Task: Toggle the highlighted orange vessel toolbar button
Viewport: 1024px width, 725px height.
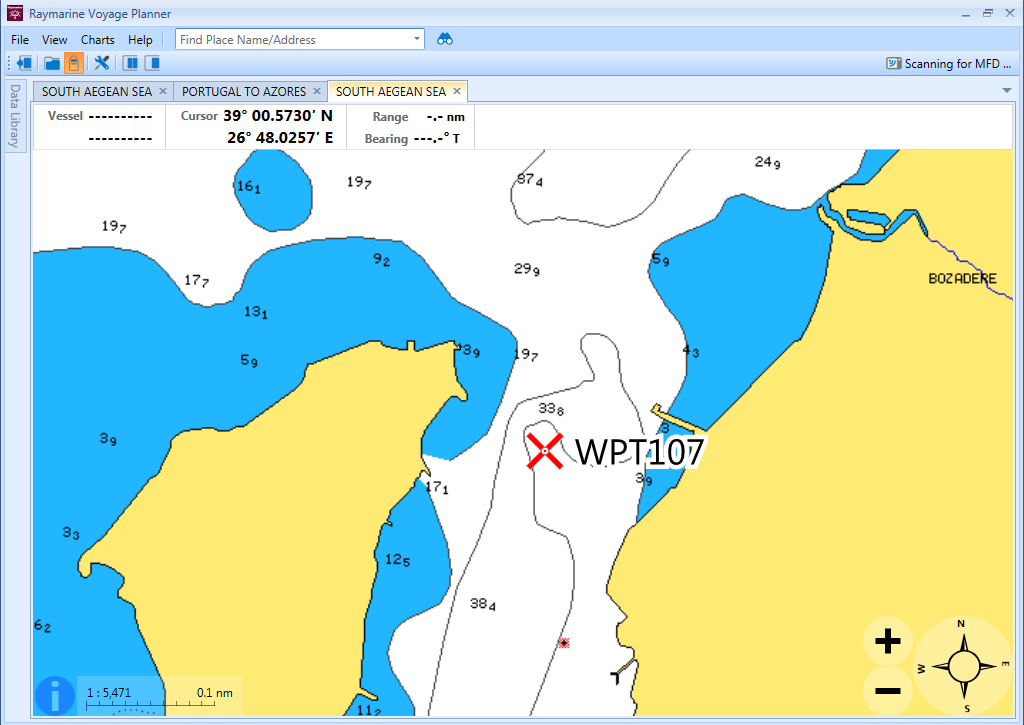Action: click(x=74, y=63)
